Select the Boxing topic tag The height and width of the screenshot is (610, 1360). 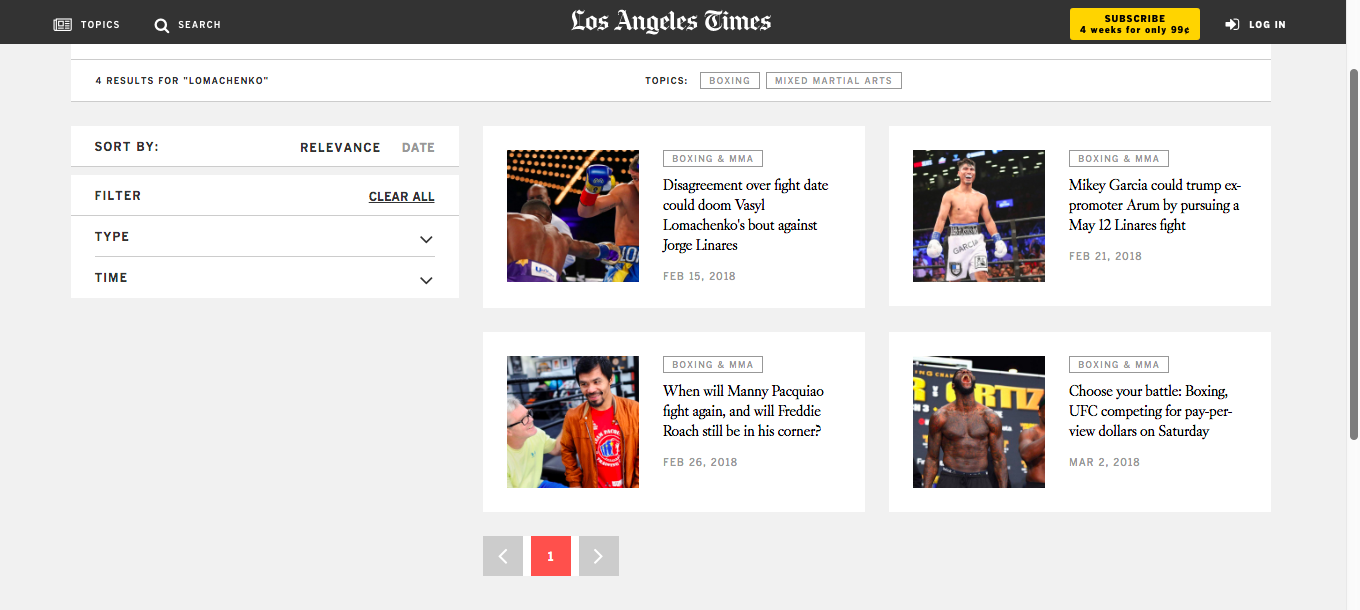click(729, 81)
